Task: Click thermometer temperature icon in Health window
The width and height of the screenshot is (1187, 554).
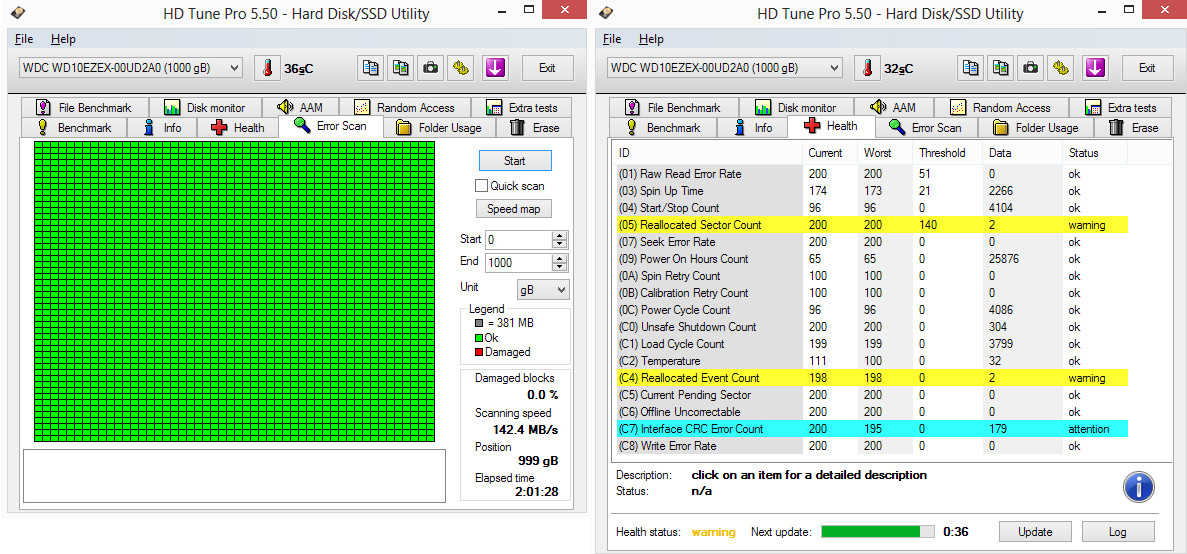Action: 867,67
